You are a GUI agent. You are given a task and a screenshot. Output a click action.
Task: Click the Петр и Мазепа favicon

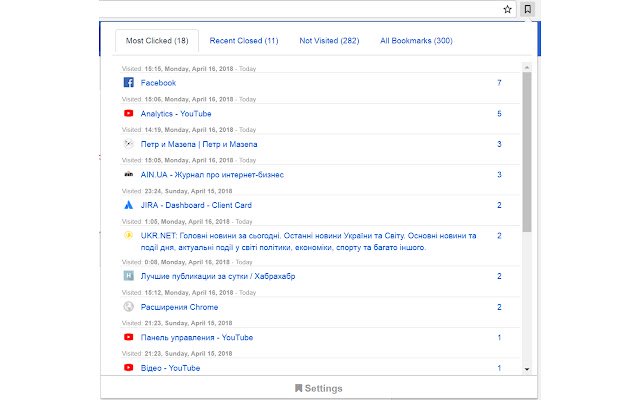point(129,144)
